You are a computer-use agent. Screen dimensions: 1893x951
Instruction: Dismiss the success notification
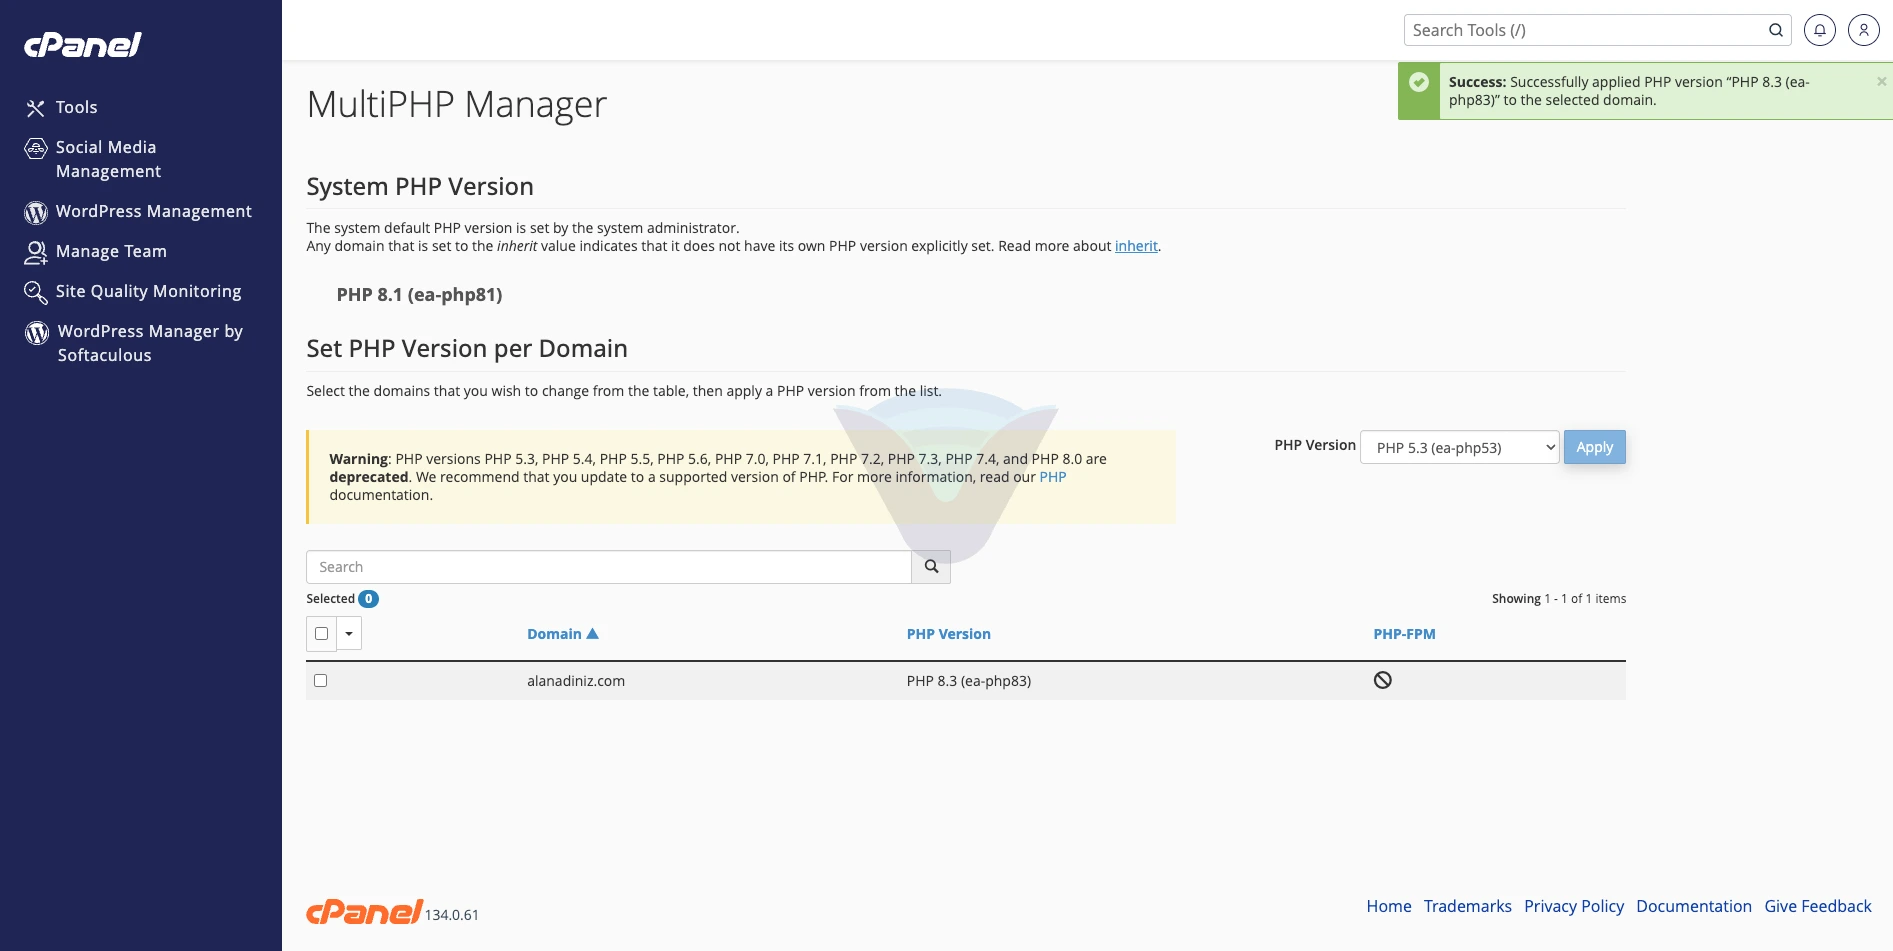pos(1882,81)
